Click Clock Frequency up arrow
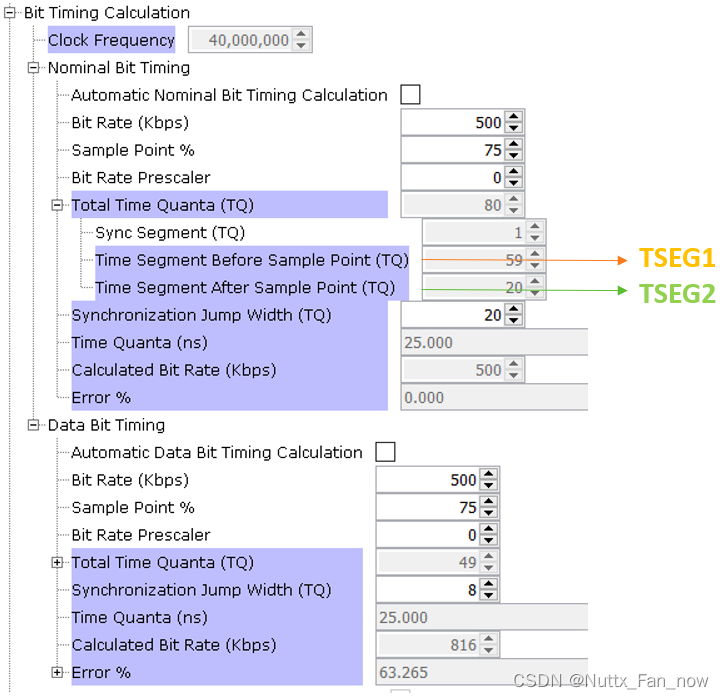This screenshot has height=699, width=724. pyautogui.click(x=301, y=35)
